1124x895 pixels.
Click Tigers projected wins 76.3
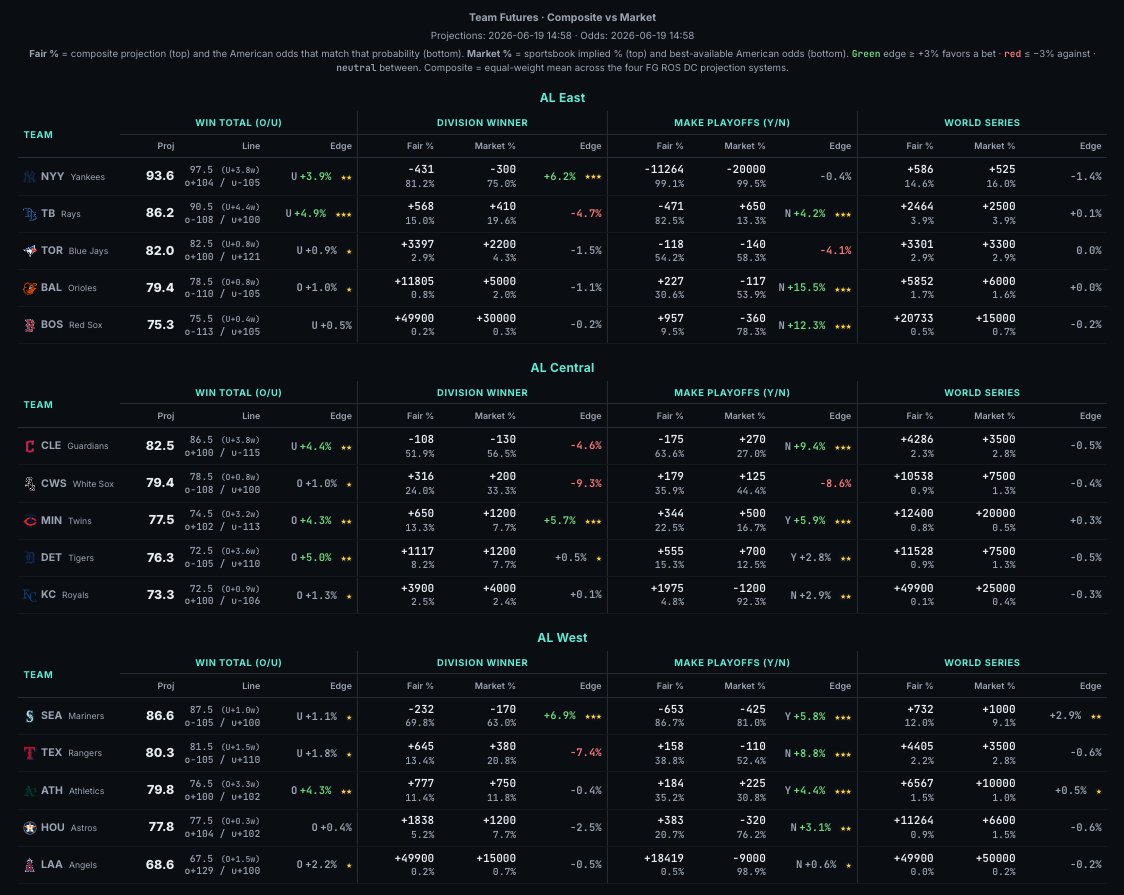pyautogui.click(x=161, y=557)
